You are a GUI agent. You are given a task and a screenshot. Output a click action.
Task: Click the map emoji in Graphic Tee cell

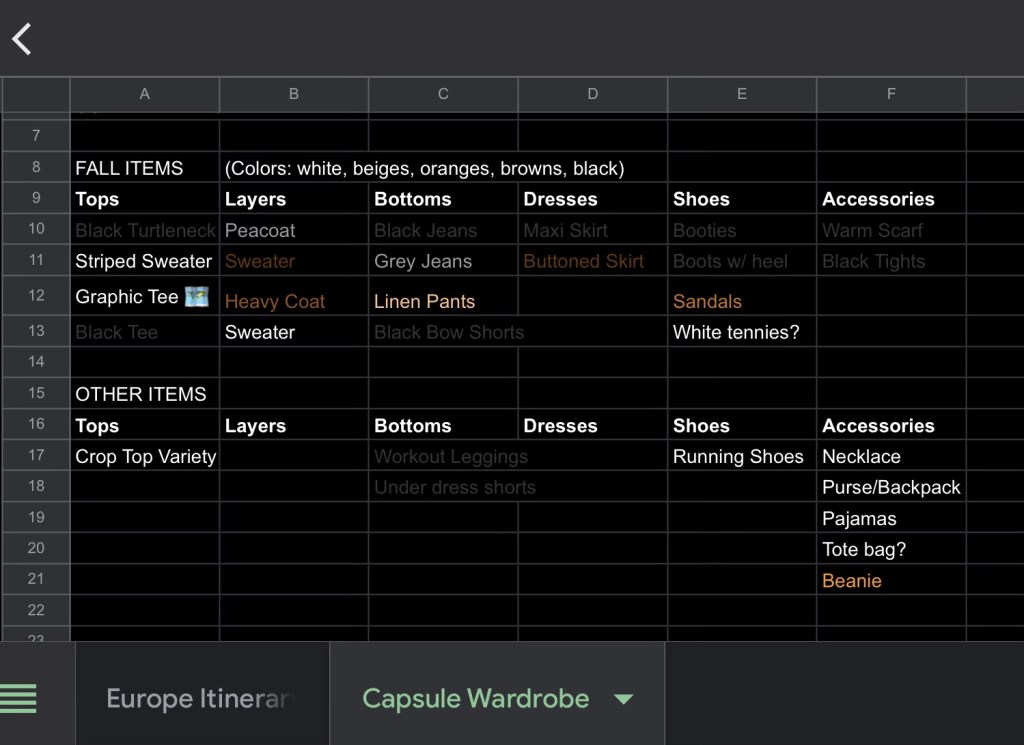coord(197,296)
